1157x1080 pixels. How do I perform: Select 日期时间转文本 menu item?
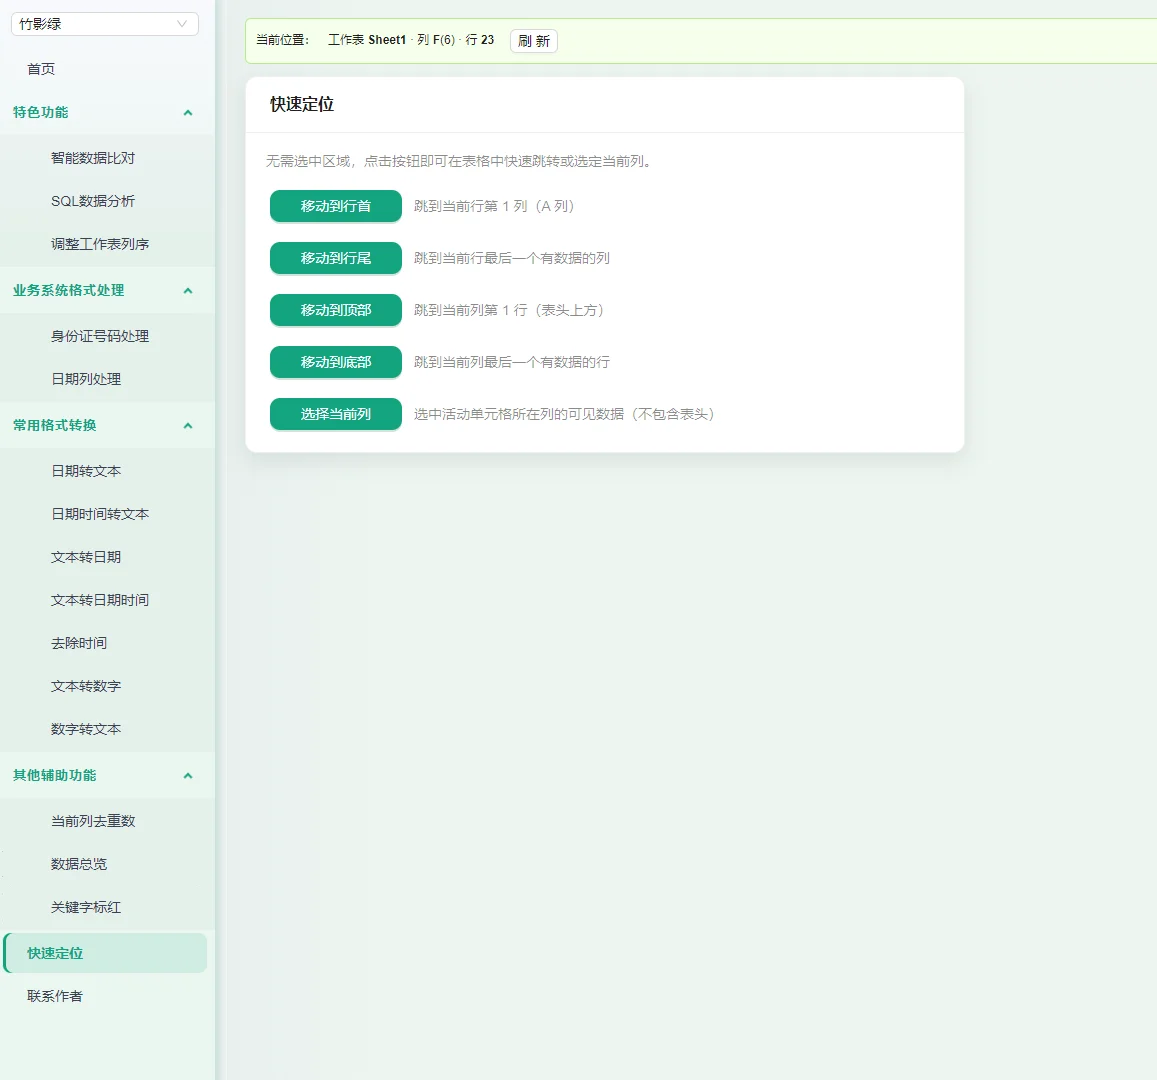[100, 514]
